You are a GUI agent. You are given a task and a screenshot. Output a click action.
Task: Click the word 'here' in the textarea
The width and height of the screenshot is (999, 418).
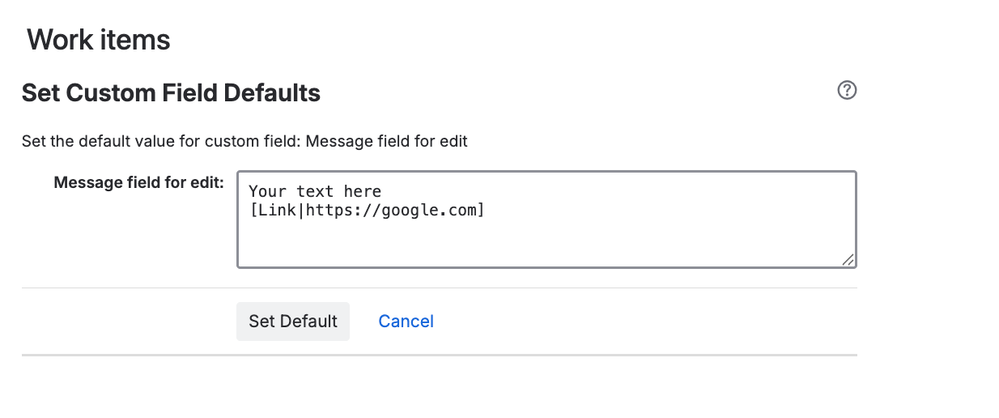[363, 191]
